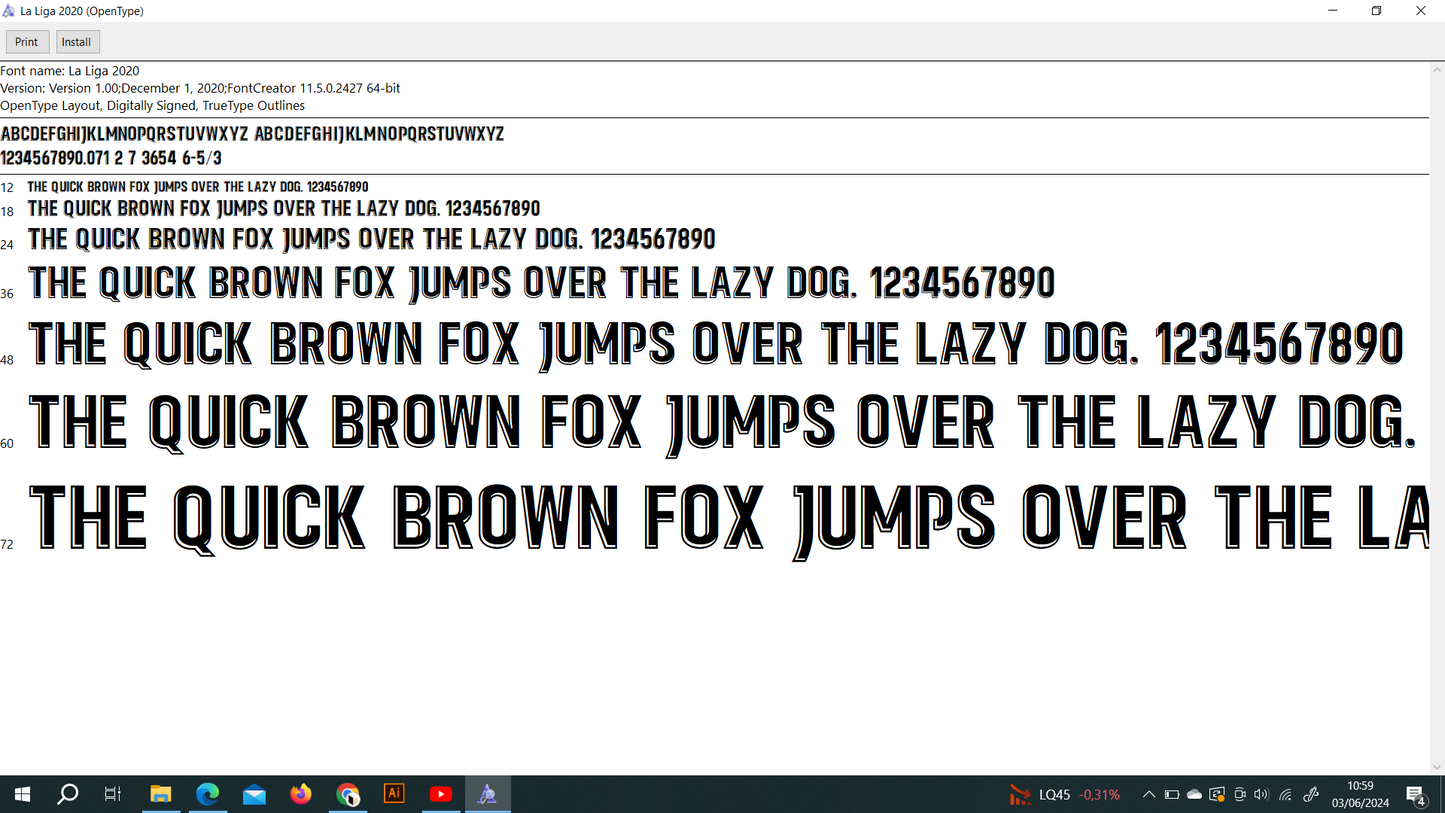Expand hidden system tray icons
1445x813 pixels.
coord(1149,795)
